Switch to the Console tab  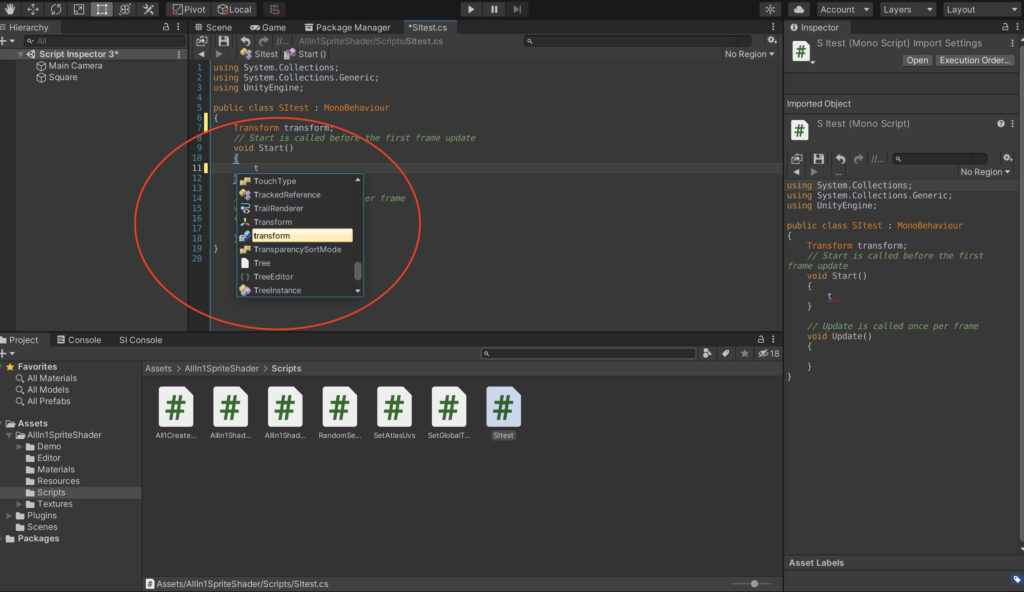click(79, 339)
